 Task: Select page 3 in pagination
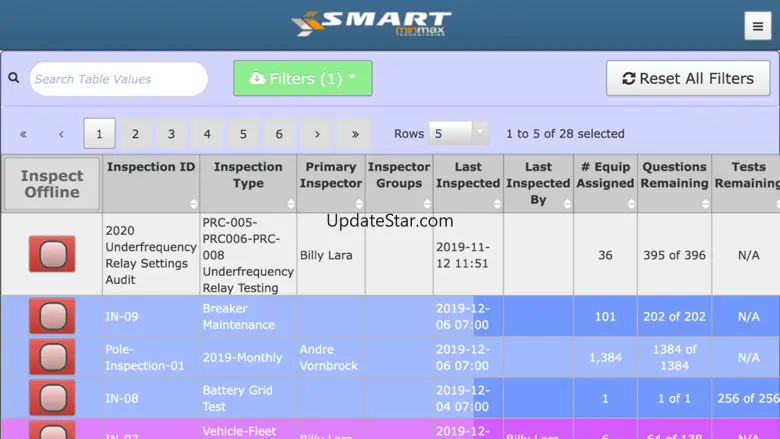pyautogui.click(x=171, y=134)
